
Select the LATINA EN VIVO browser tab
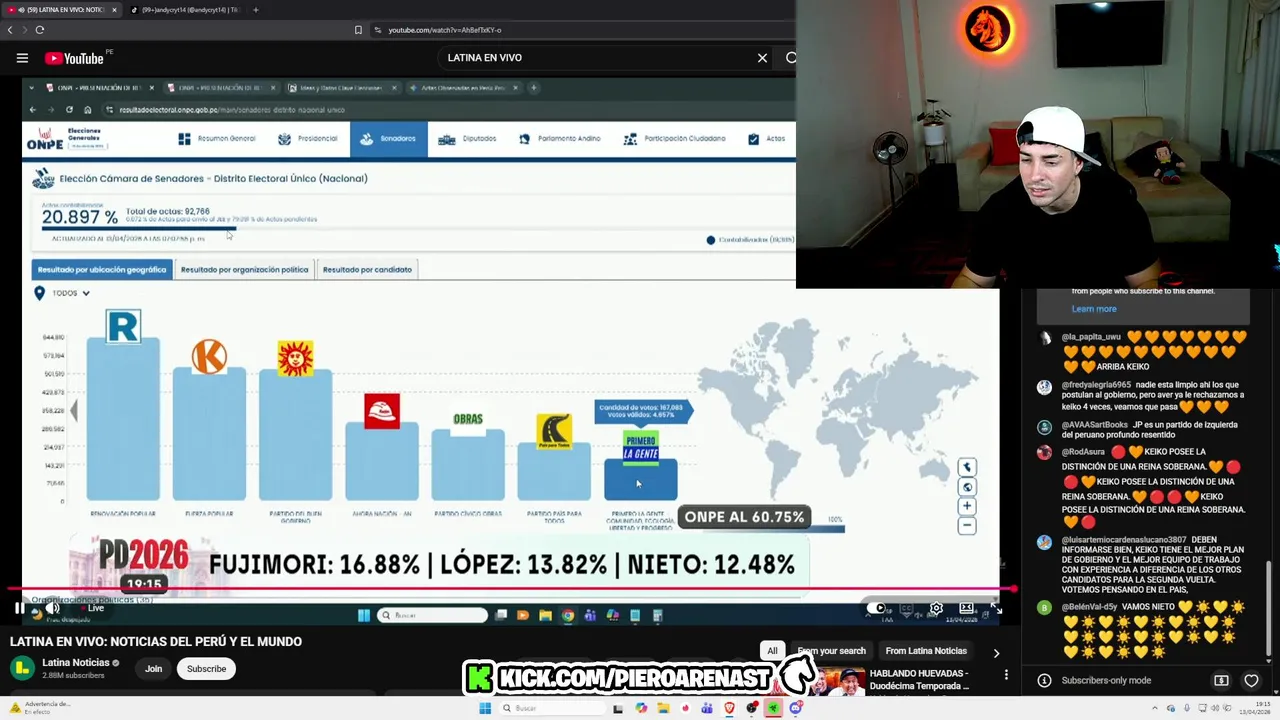click(x=60, y=10)
